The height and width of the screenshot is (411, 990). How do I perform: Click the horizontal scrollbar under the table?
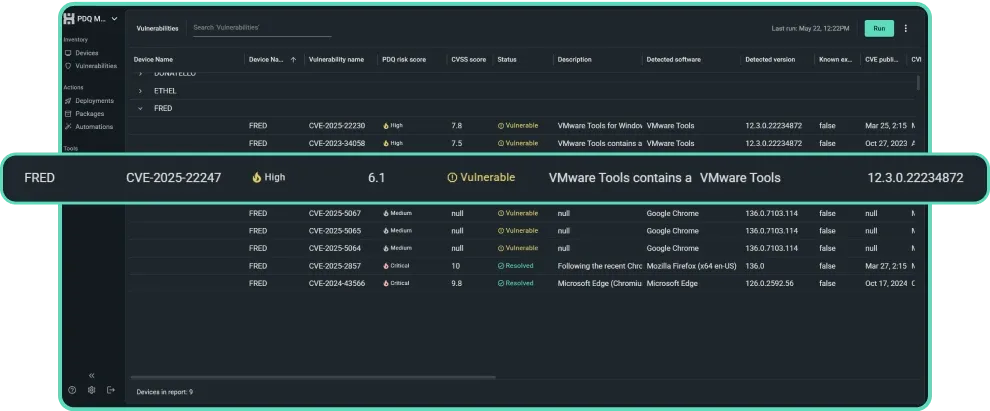313,378
